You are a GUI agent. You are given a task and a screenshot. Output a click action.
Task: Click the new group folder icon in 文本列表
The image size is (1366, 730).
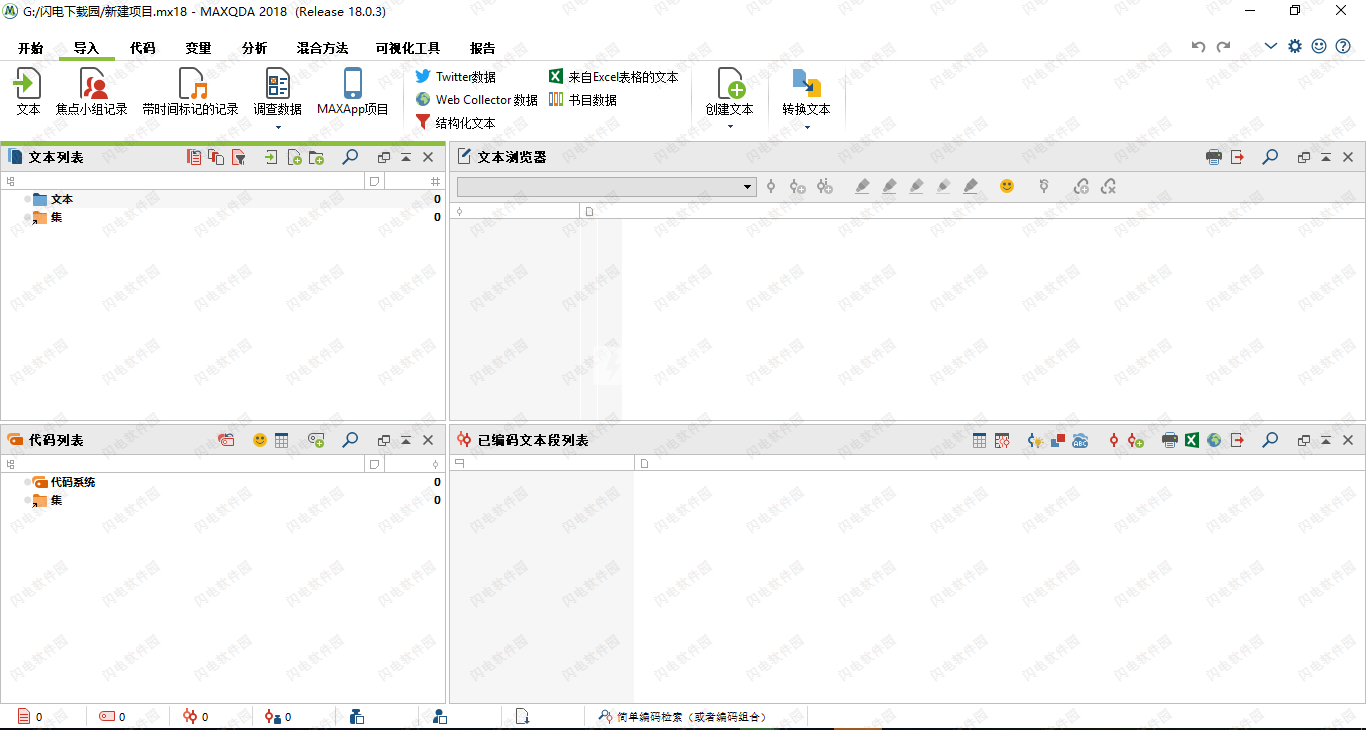coord(316,157)
